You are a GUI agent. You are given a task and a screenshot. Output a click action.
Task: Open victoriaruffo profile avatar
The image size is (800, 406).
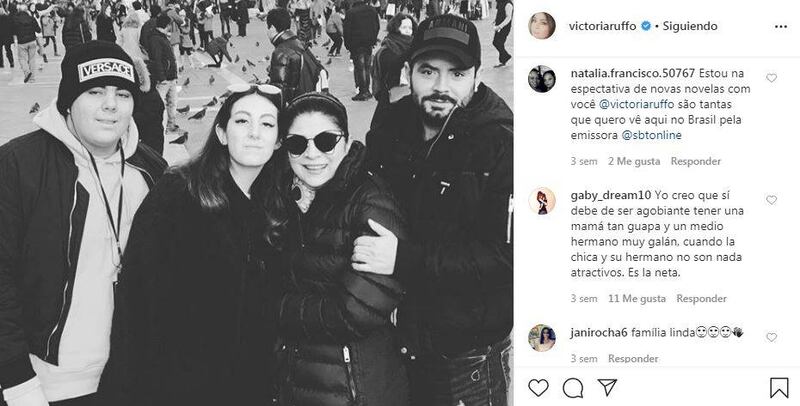pyautogui.click(x=542, y=26)
